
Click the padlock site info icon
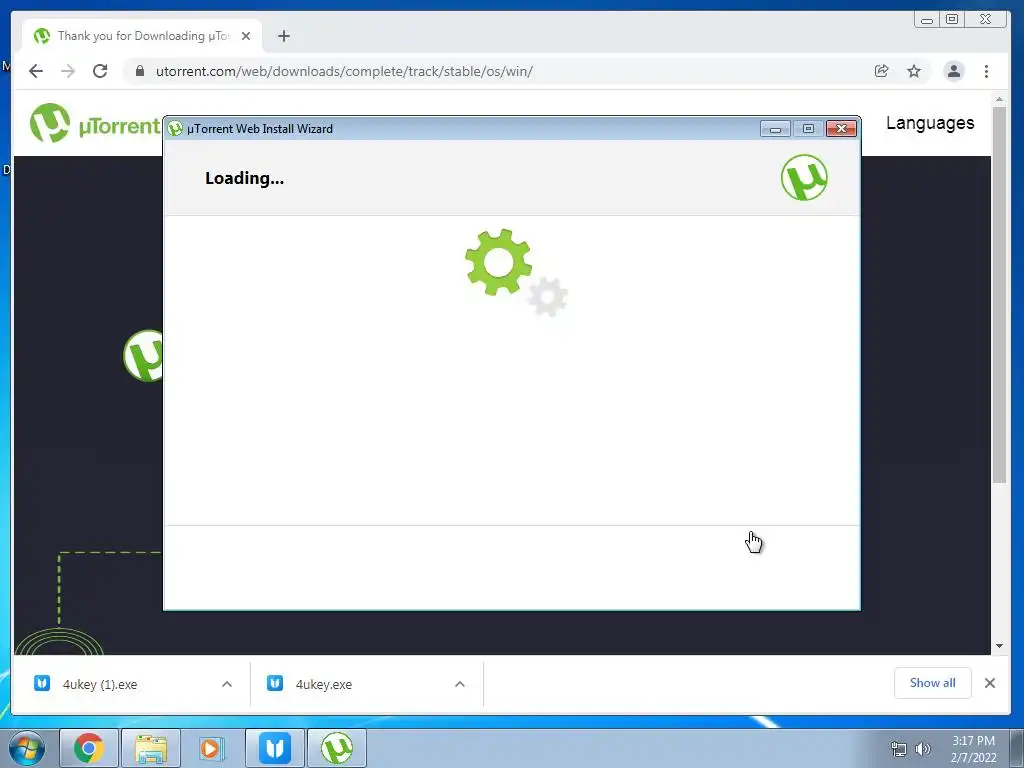[139, 71]
